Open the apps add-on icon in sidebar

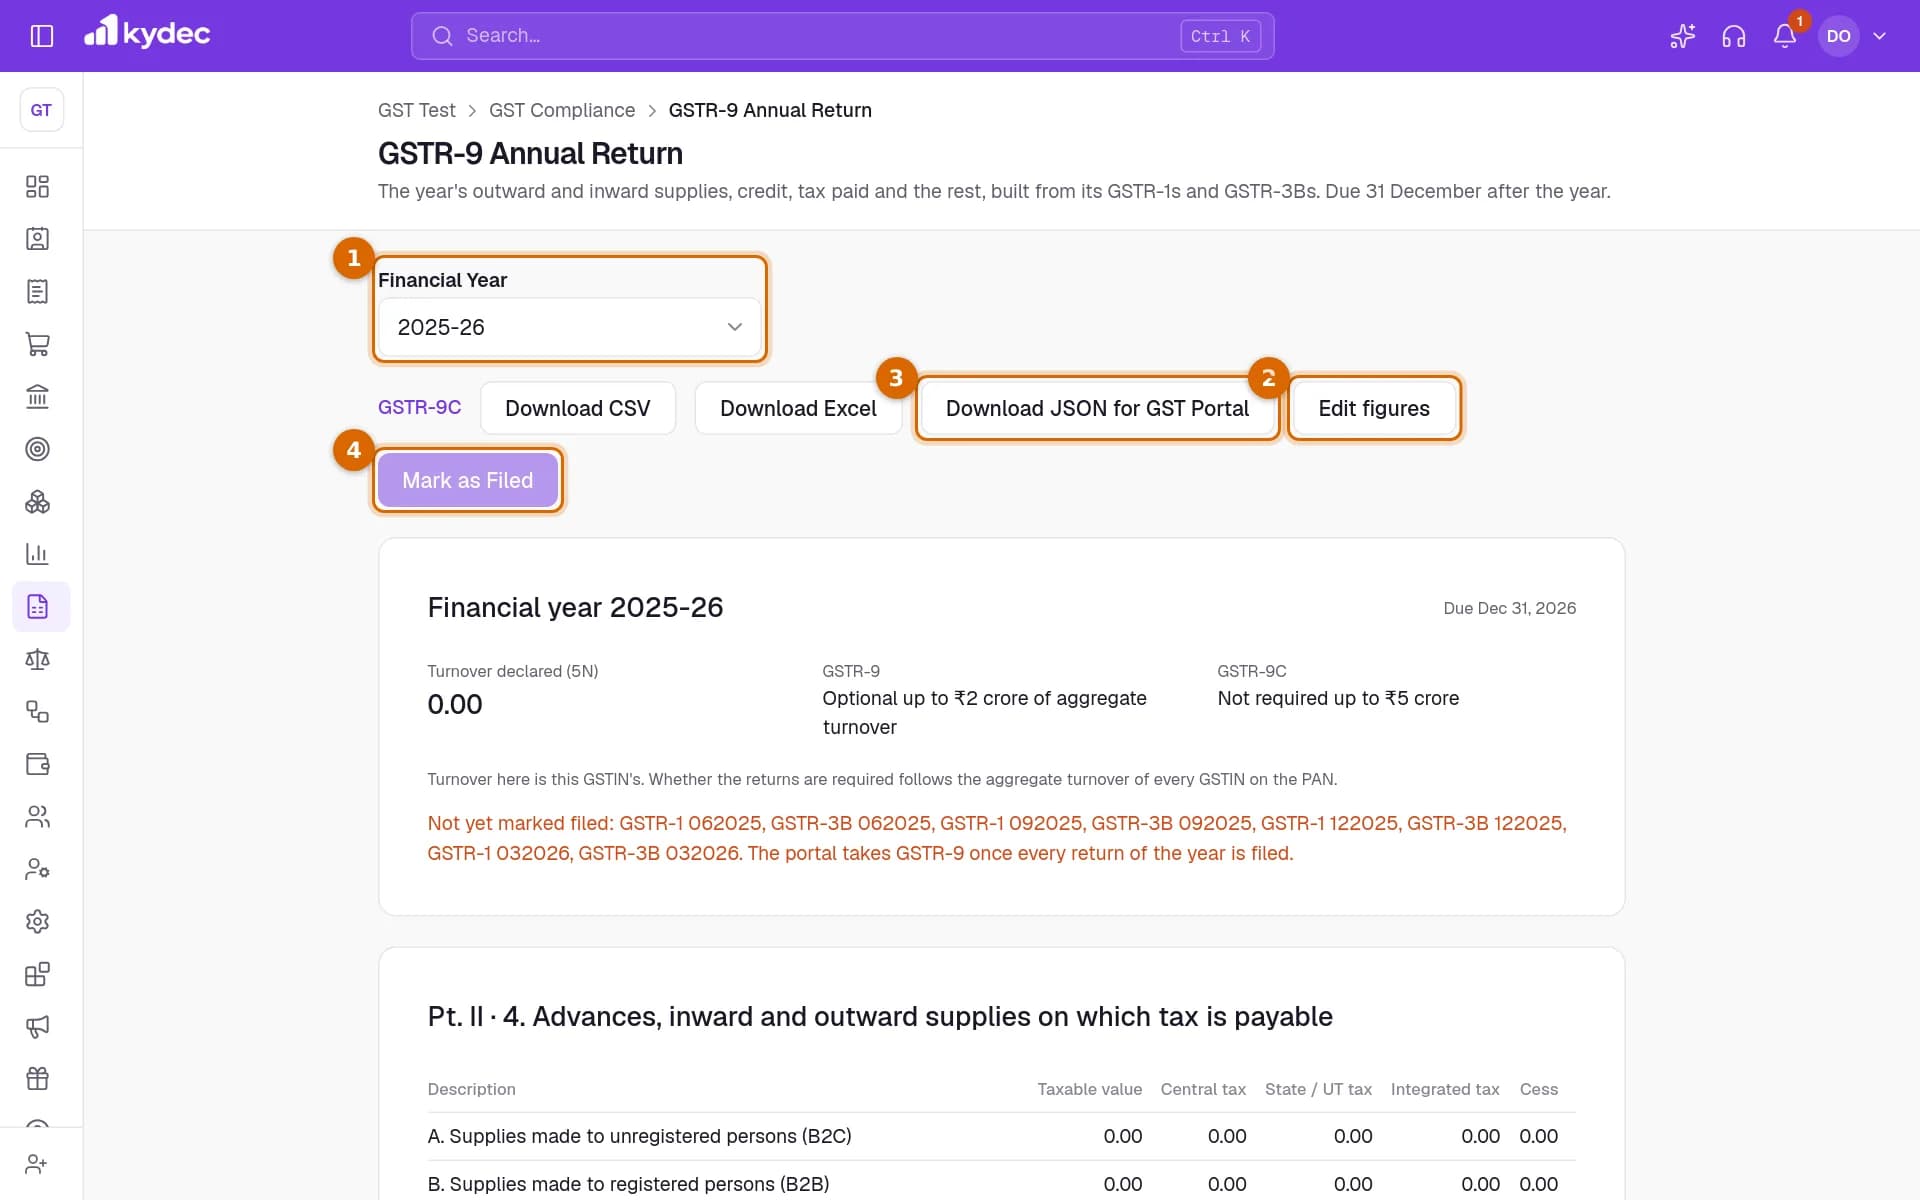[x=37, y=974]
